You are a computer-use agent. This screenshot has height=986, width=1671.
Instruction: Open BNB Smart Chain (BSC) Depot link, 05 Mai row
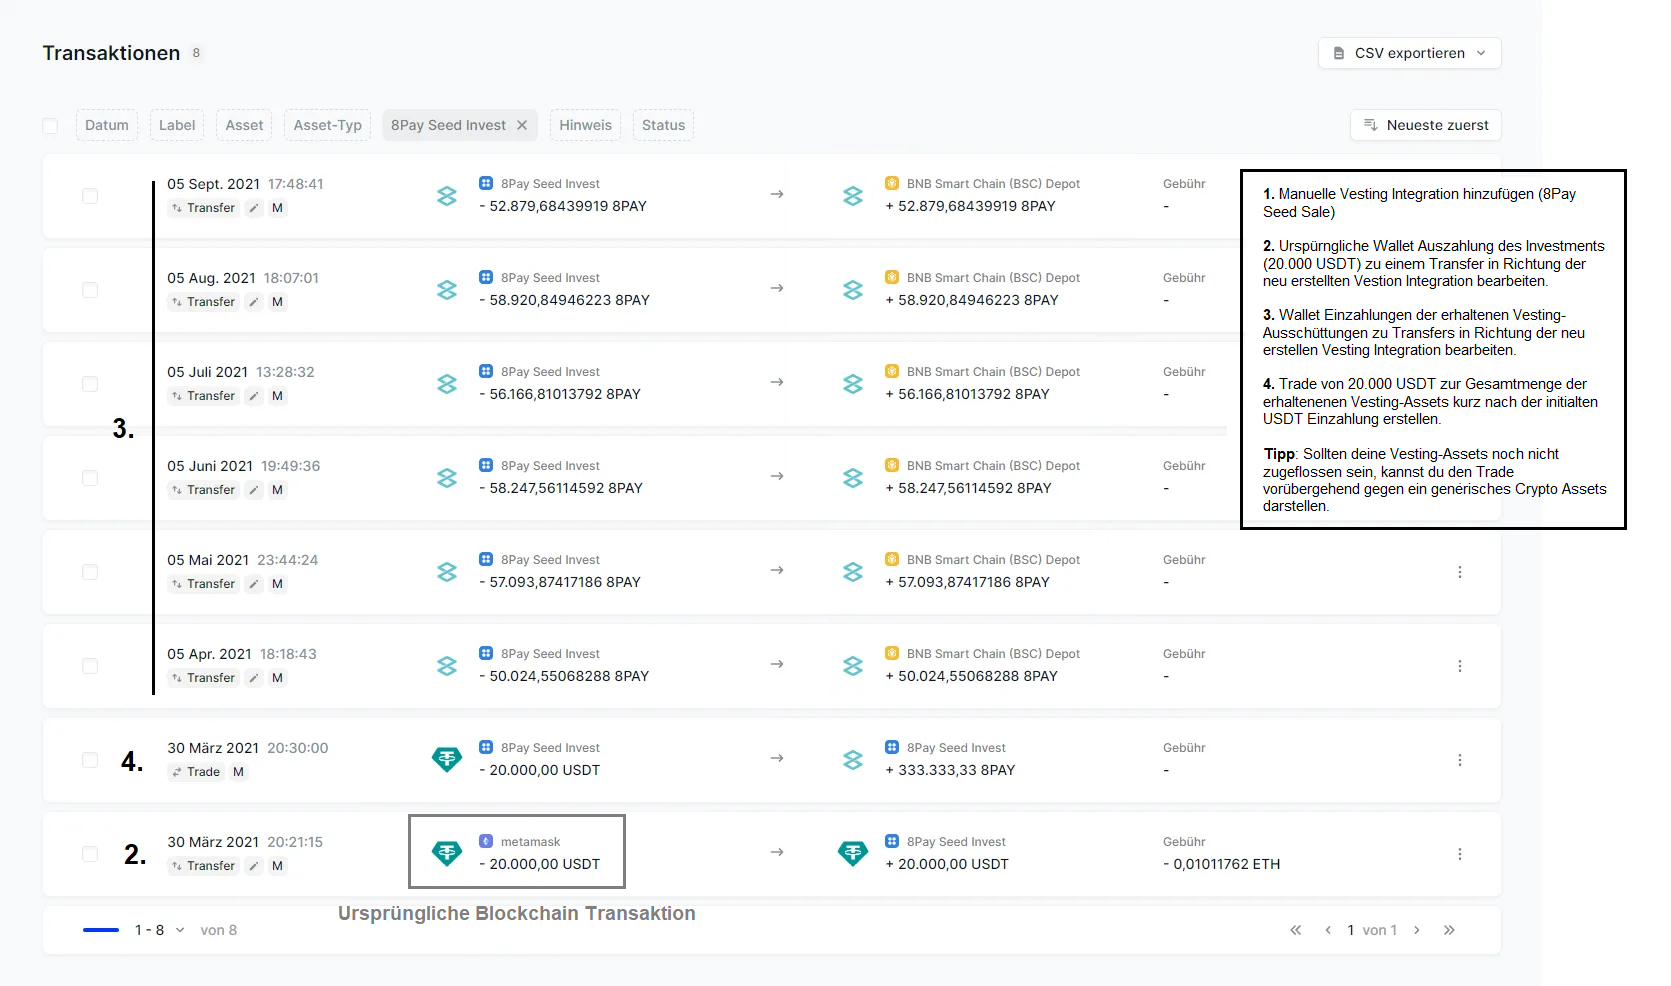click(x=993, y=560)
